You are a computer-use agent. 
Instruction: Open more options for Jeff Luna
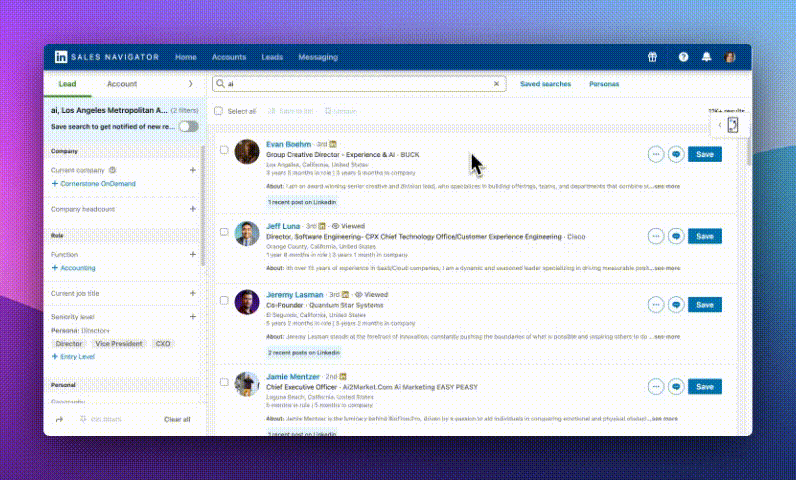pos(656,236)
